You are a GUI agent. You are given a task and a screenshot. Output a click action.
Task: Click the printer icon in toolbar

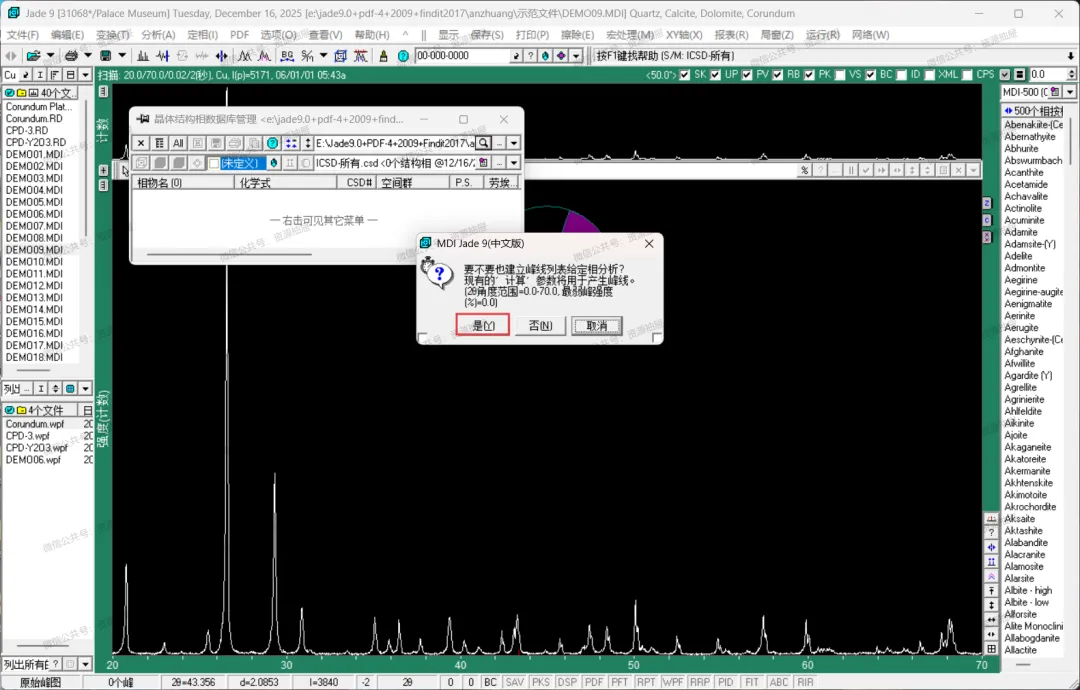pyautogui.click(x=70, y=56)
